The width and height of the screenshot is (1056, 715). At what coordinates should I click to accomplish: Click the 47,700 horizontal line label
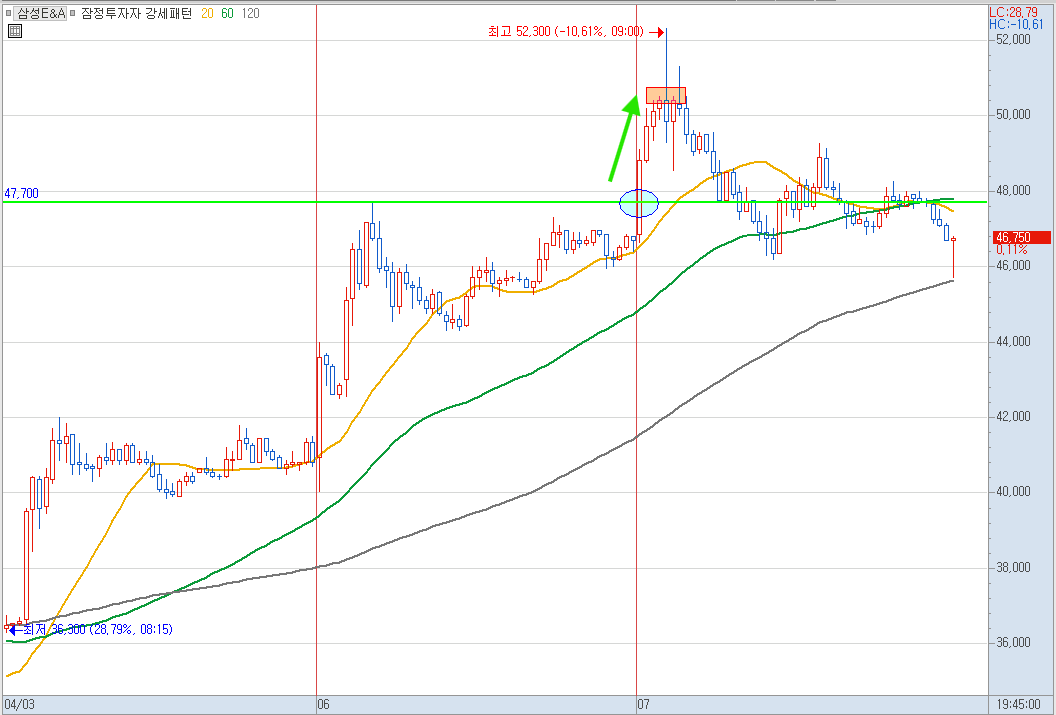click(x=22, y=194)
